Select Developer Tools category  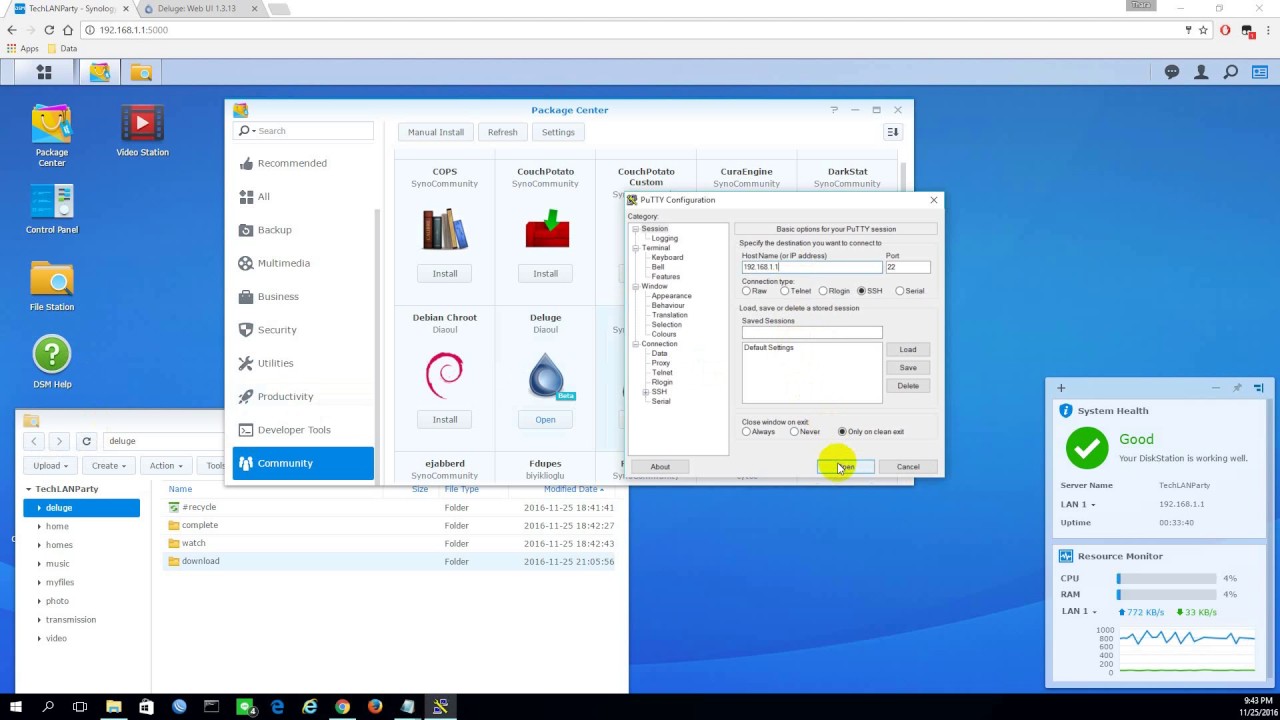303,430
